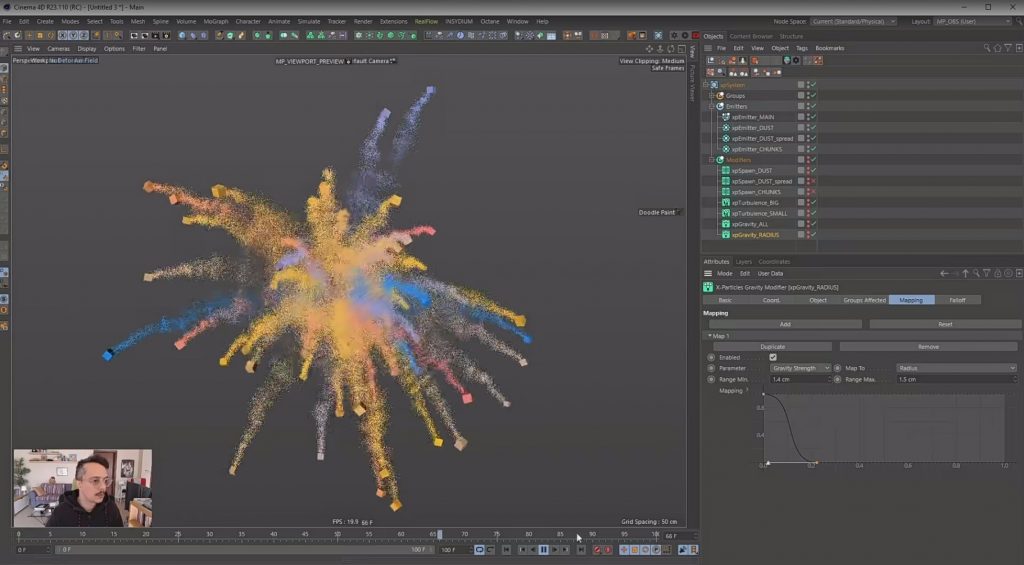Viewport: 1024px width, 565px height.
Task: Toggle X axis lock in toolbar
Action: 63,35
